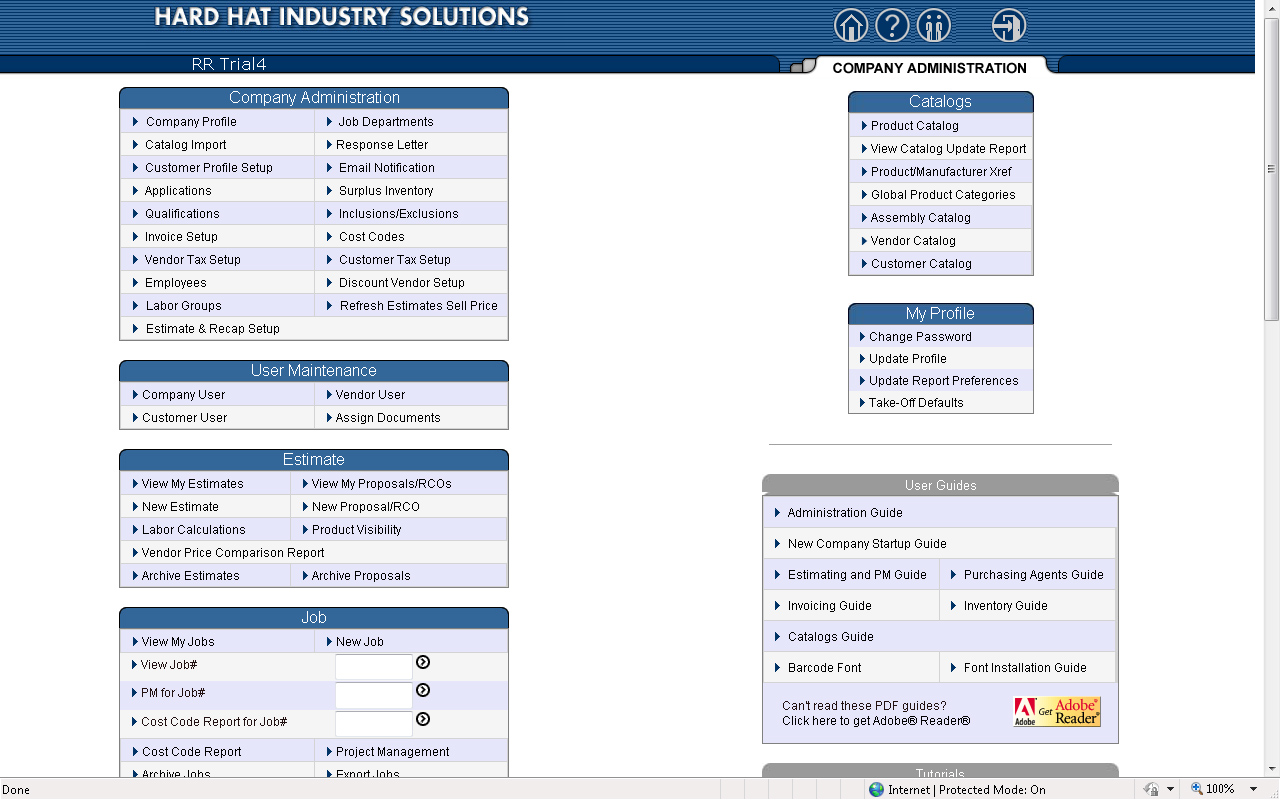Click the Home icon in header
1280x800 pixels.
click(851, 25)
